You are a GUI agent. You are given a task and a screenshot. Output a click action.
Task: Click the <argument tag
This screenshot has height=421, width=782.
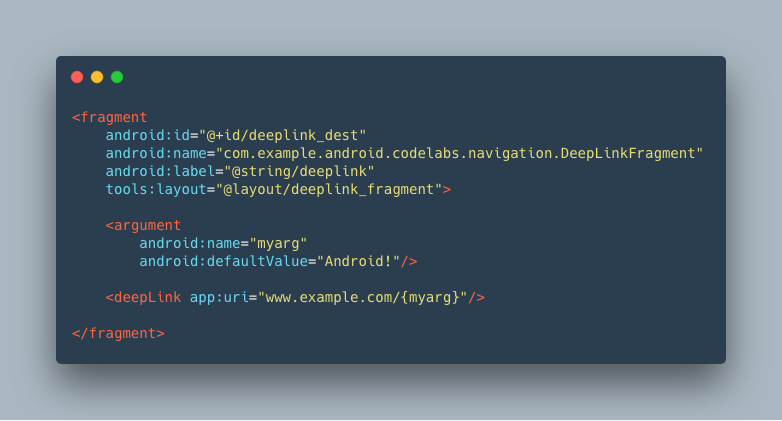143,225
